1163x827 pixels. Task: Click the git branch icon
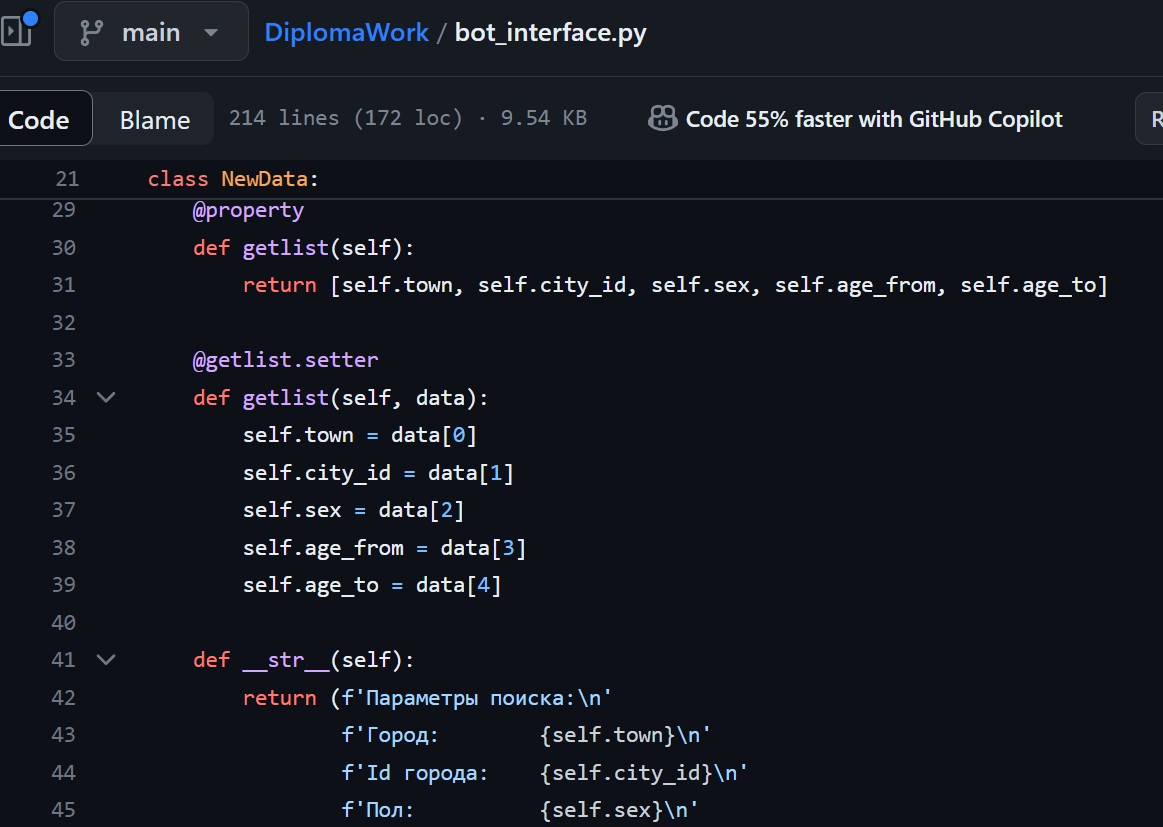coord(92,32)
